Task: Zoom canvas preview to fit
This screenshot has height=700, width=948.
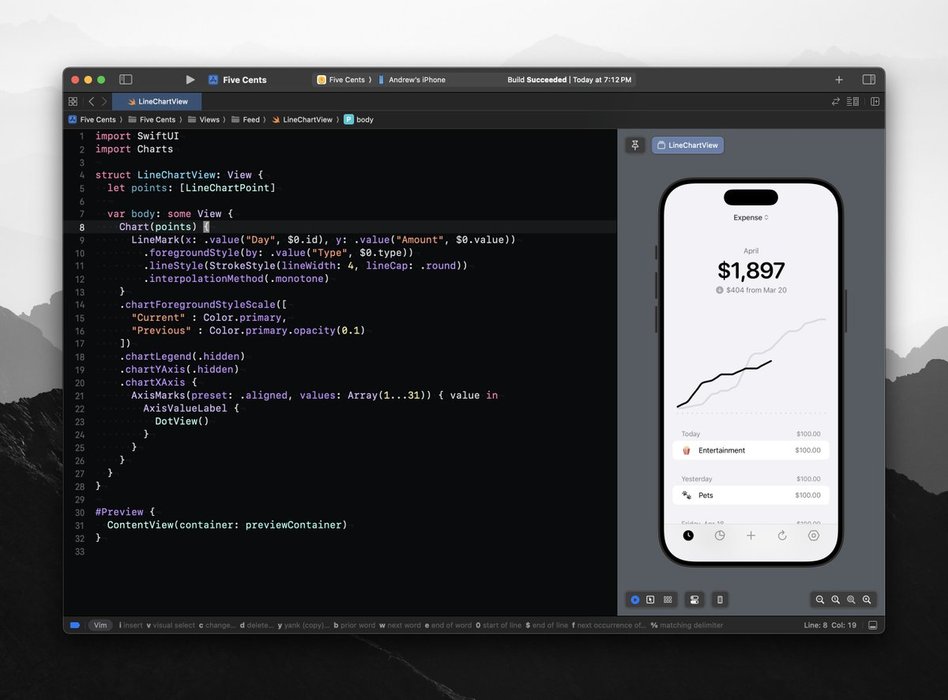Action: click(x=851, y=599)
